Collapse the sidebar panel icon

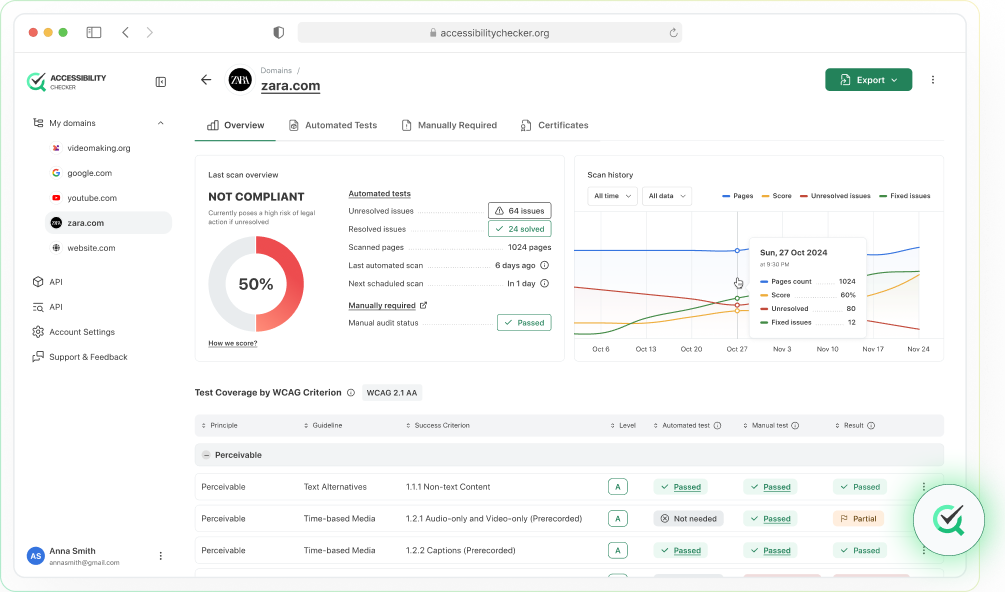(x=161, y=81)
